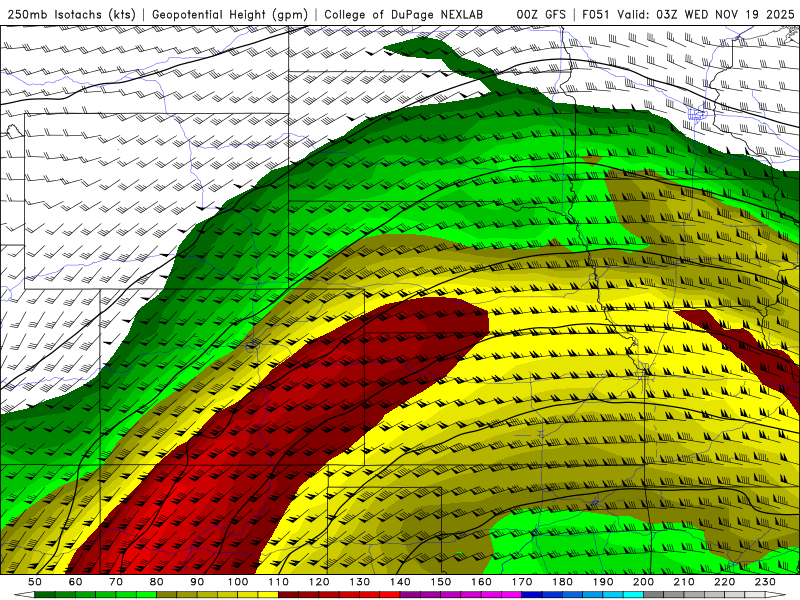Select the dark blue swatch right of 170
800x600 pixels.
coord(532,595)
